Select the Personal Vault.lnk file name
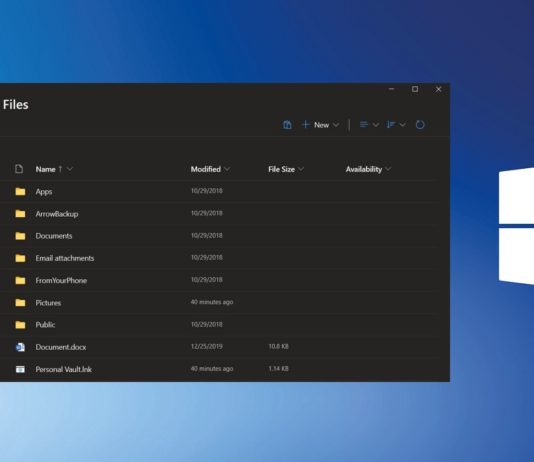534x462 pixels. (x=64, y=369)
